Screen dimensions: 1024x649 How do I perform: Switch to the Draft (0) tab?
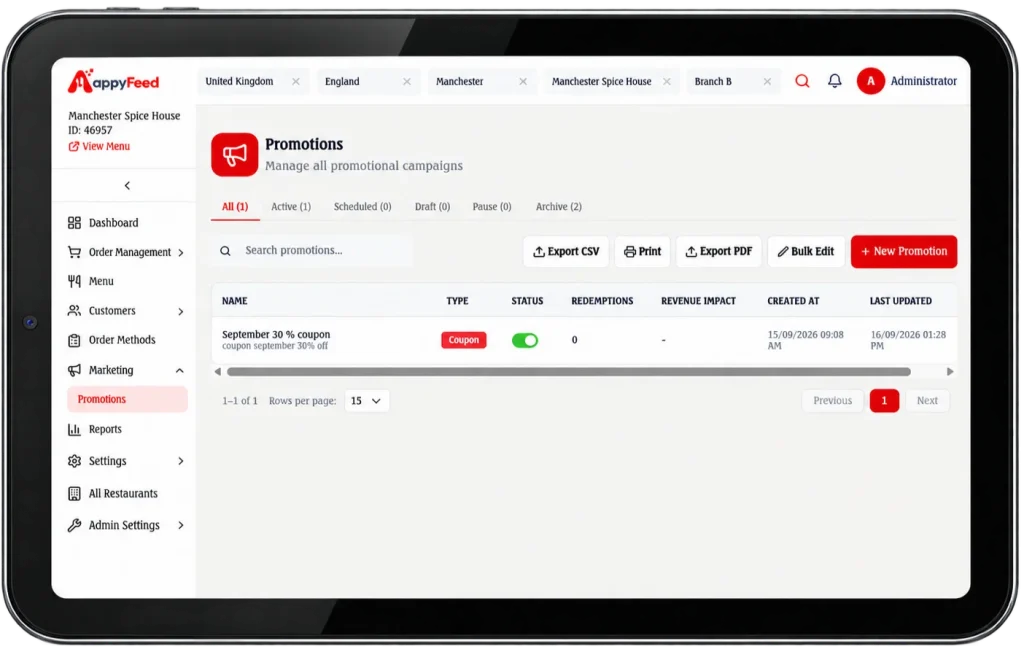coord(432,207)
